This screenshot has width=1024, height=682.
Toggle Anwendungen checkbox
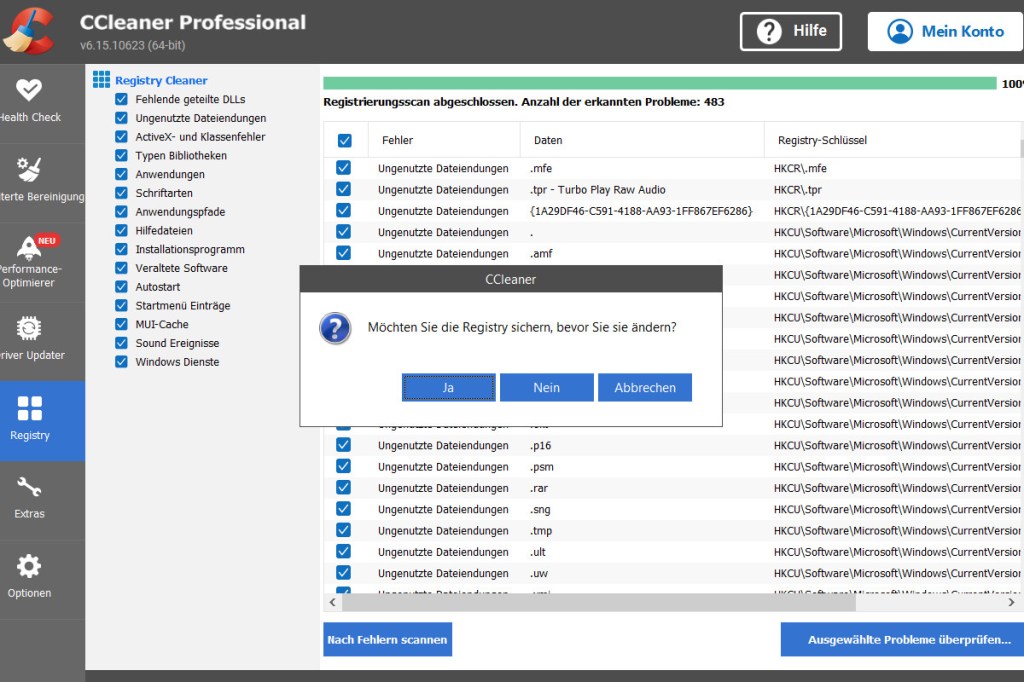pos(121,174)
